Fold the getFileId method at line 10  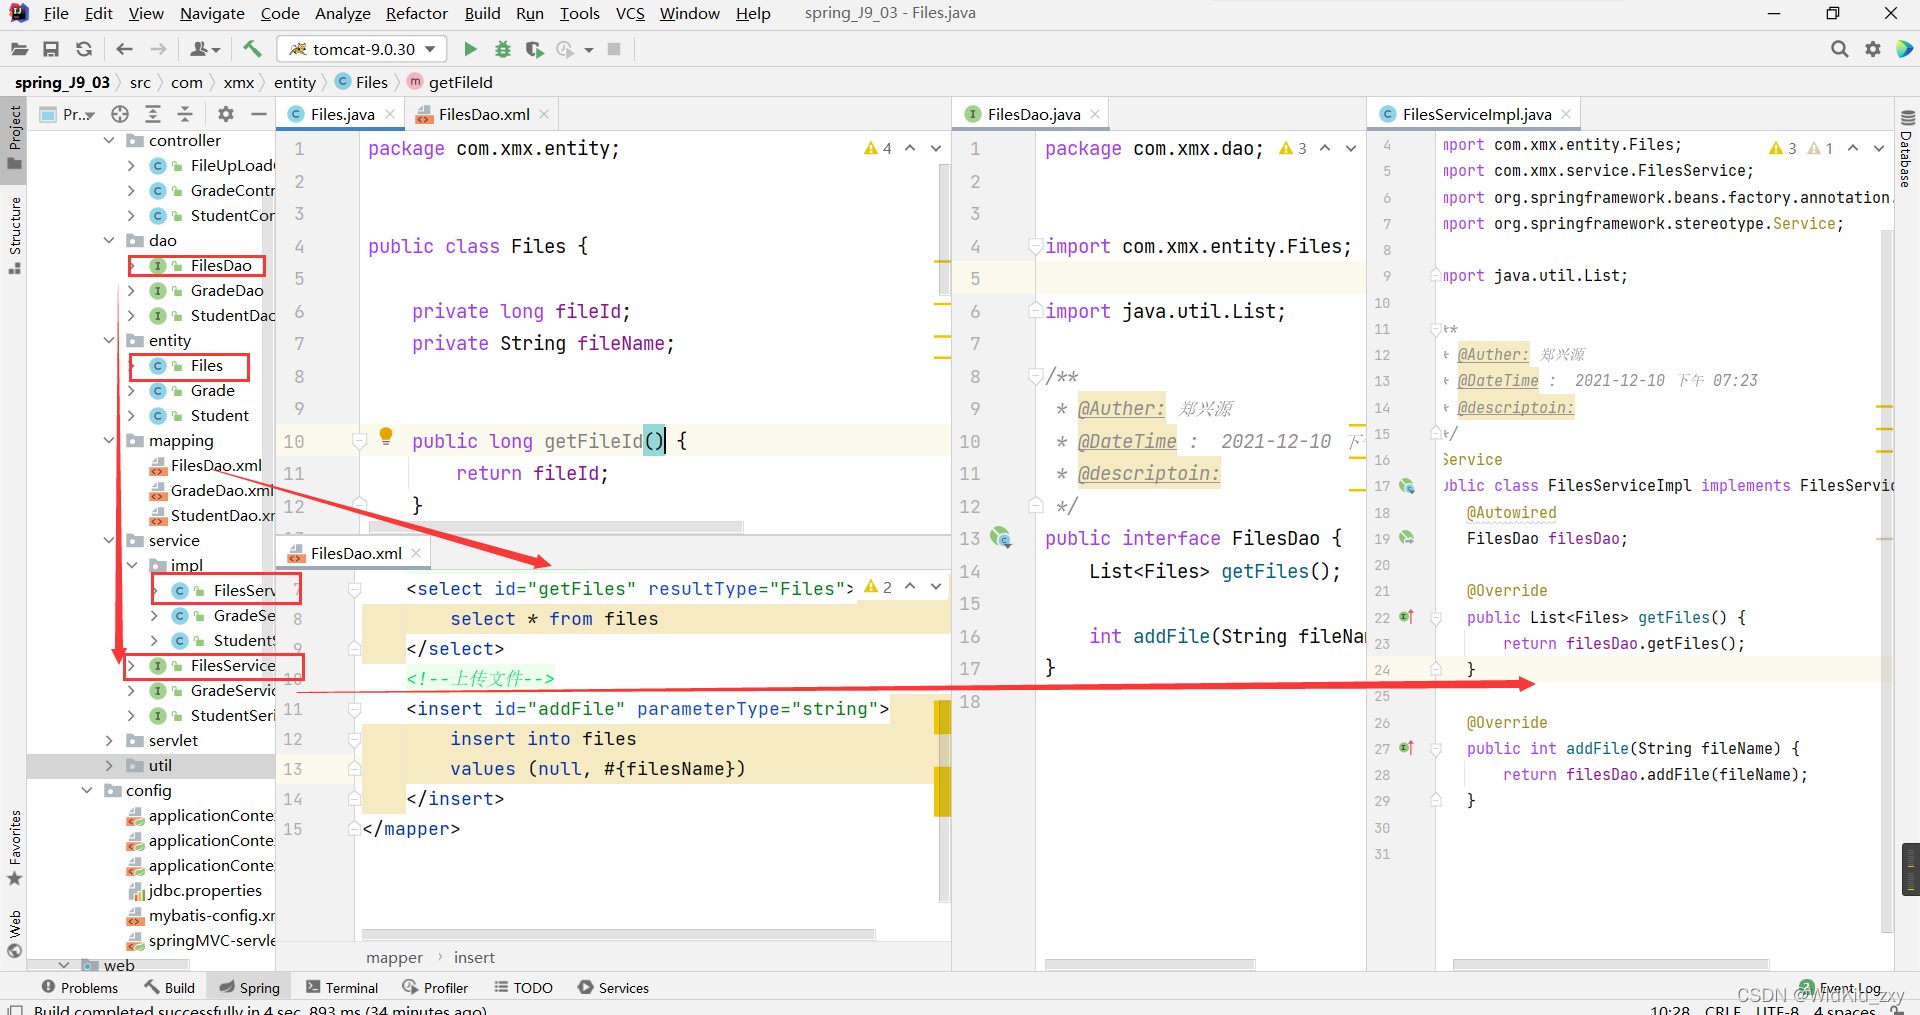[x=360, y=441]
